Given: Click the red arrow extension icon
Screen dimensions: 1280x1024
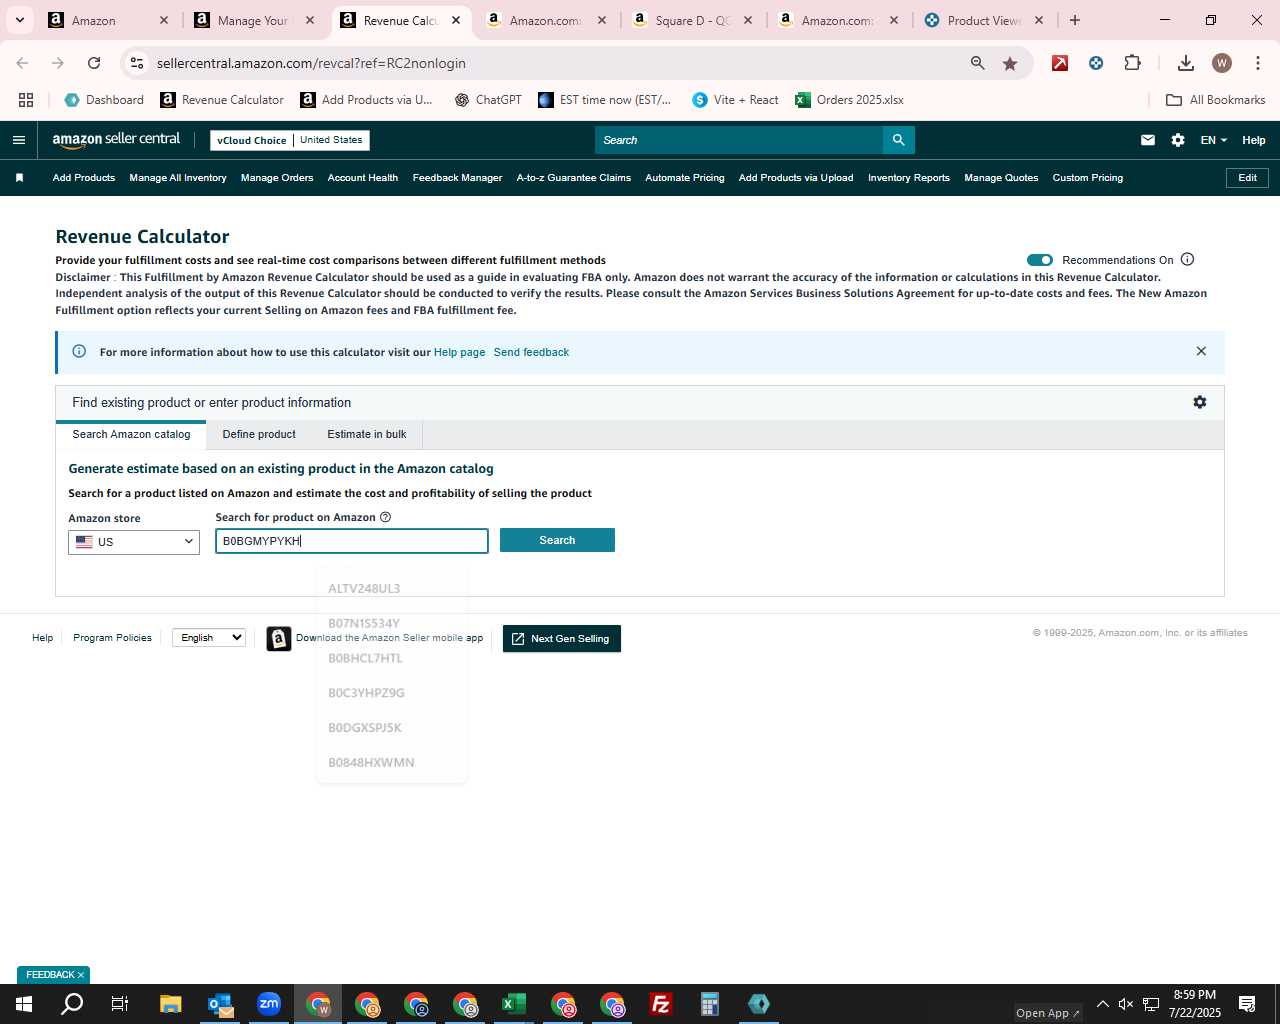Looking at the screenshot, I should (1060, 63).
